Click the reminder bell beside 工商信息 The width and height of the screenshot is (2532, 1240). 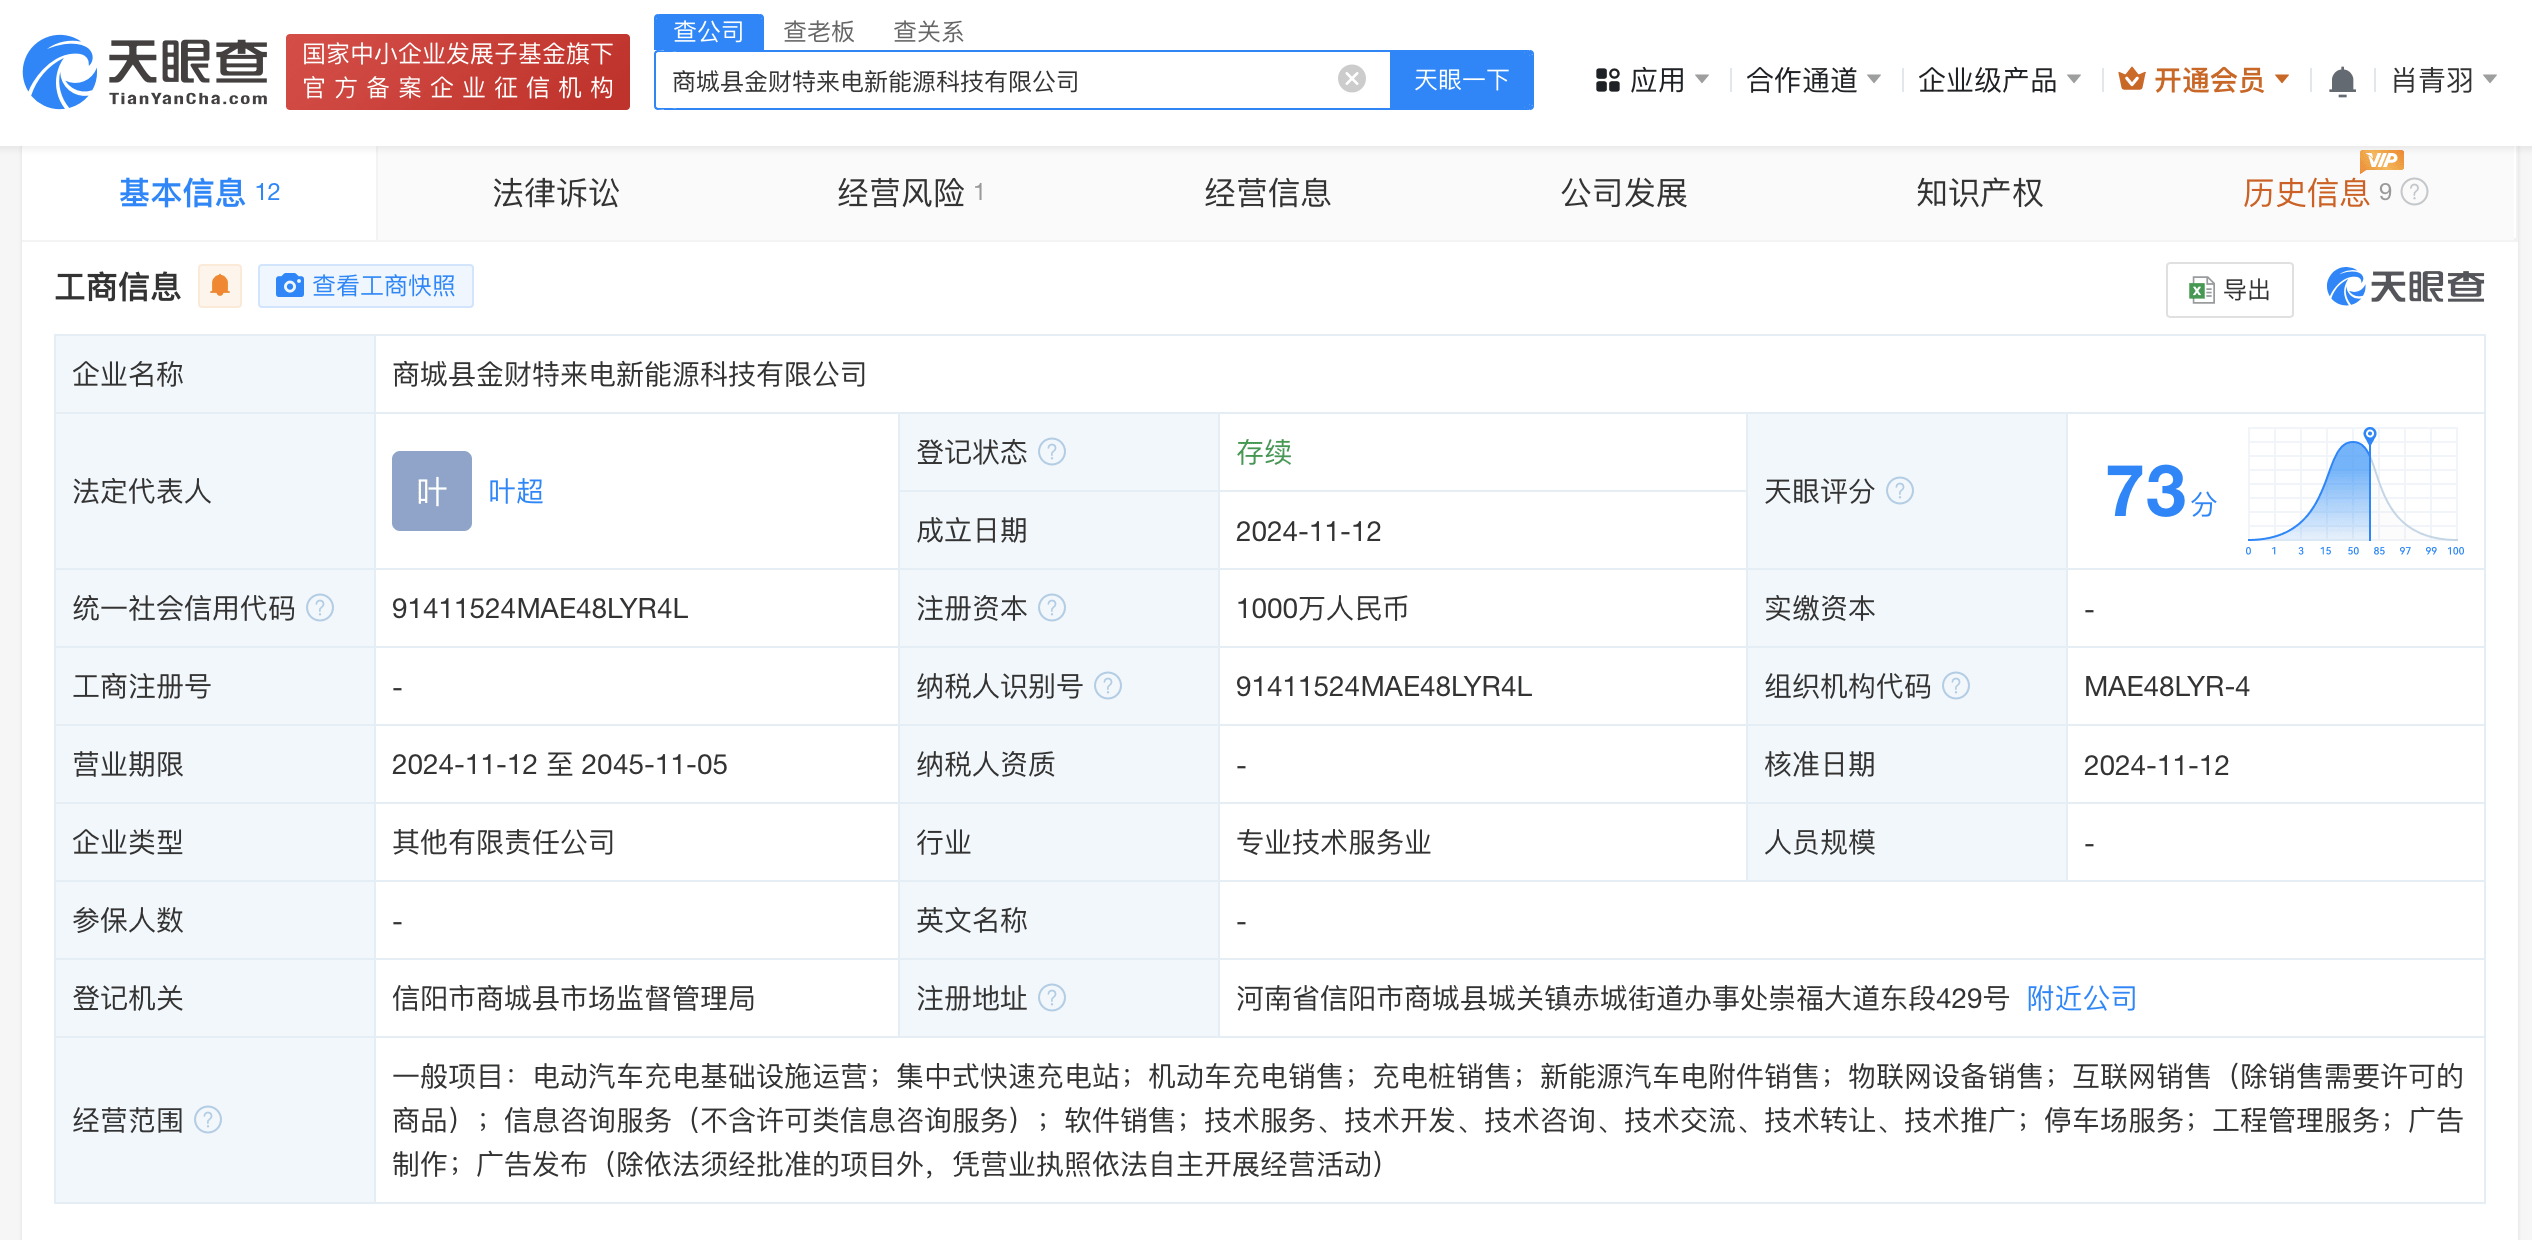pos(220,286)
